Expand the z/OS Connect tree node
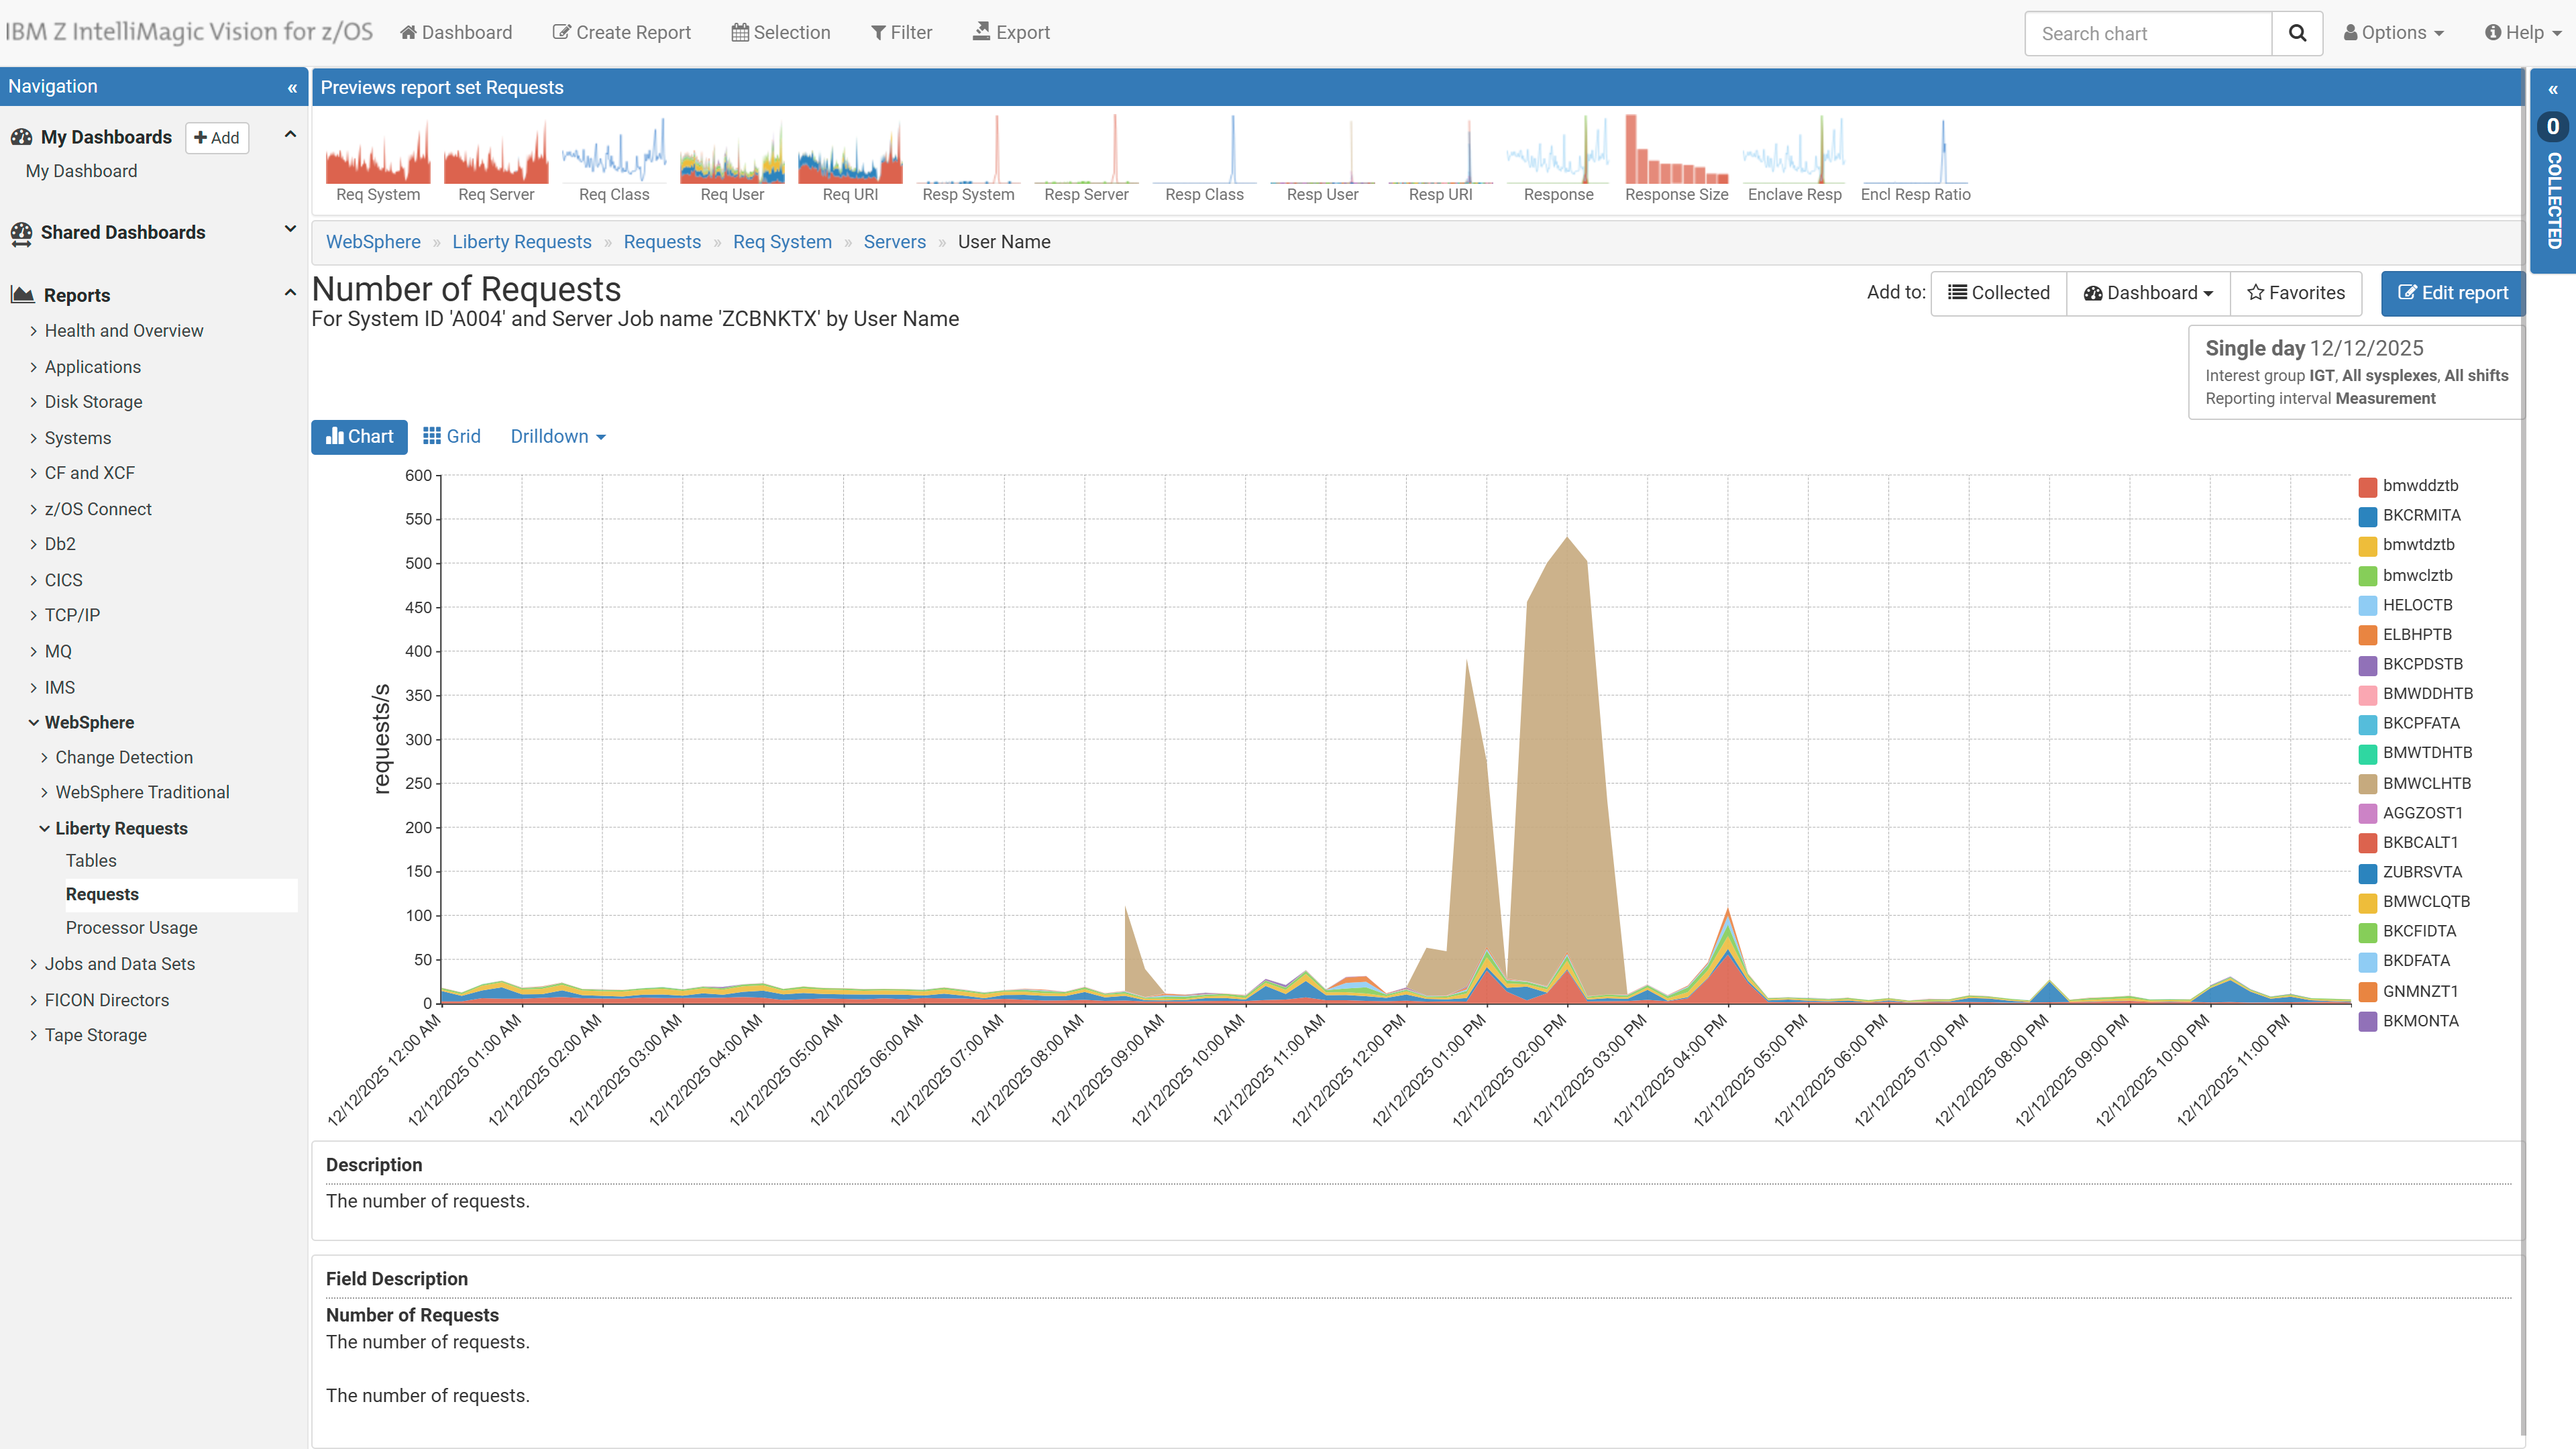2576x1449 pixels. pos(34,509)
